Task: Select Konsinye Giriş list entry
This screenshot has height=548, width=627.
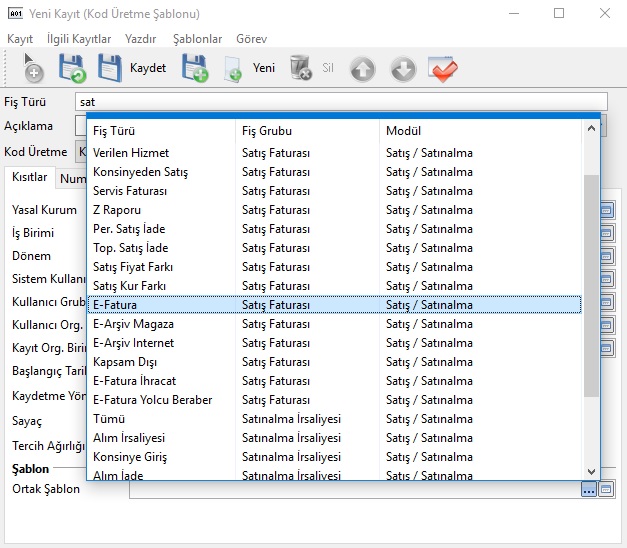Action: pyautogui.click(x=129, y=457)
